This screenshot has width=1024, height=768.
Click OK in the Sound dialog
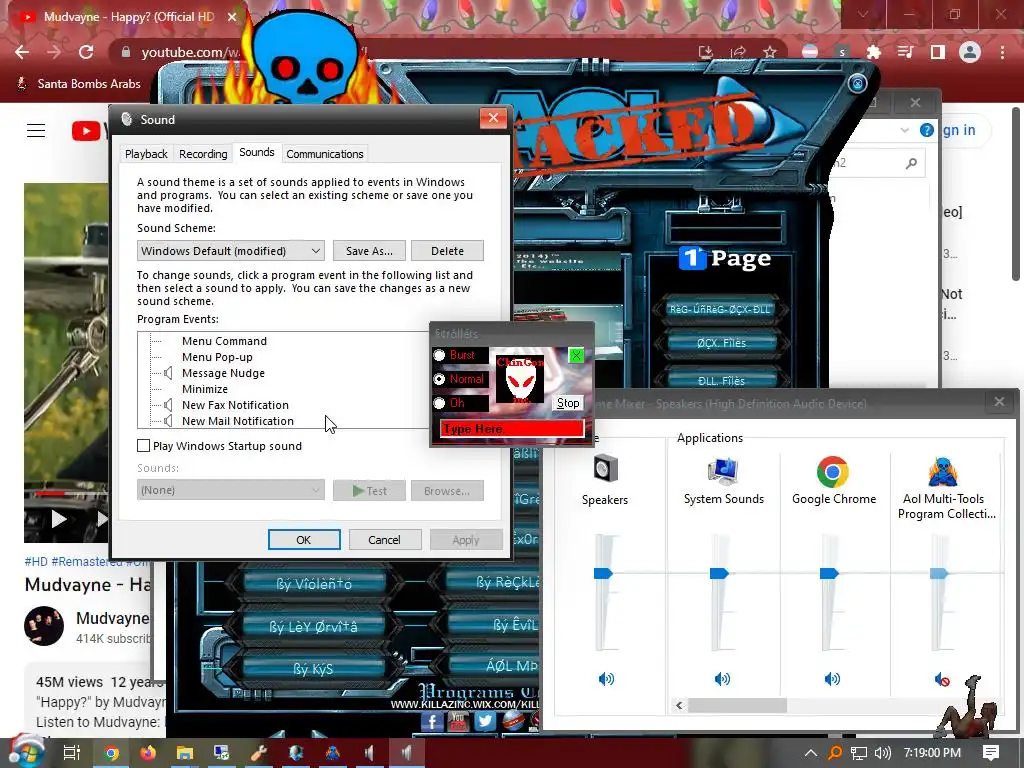[304, 539]
